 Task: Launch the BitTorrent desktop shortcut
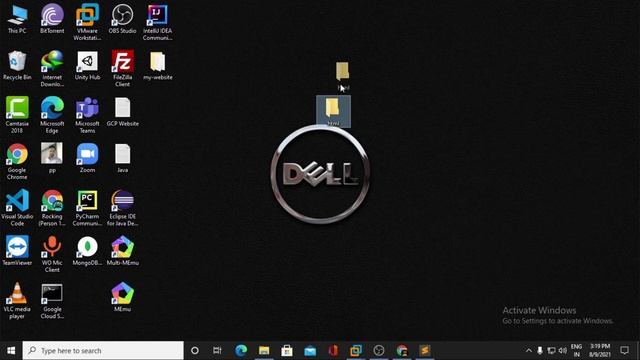pos(52,19)
